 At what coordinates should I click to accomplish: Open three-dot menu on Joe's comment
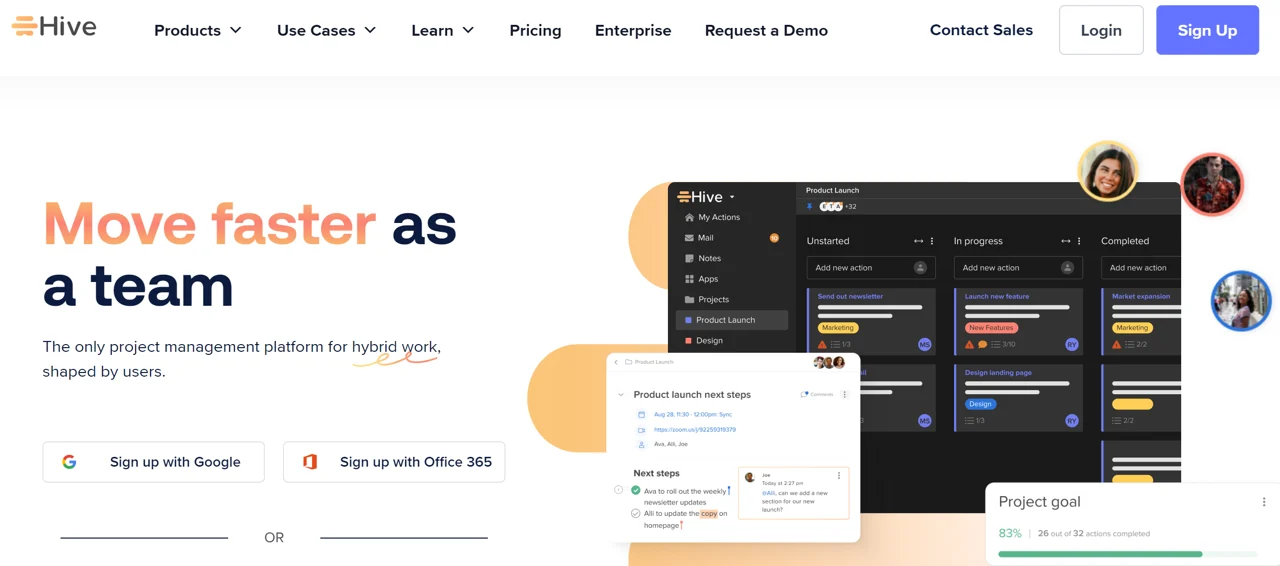pos(838,476)
